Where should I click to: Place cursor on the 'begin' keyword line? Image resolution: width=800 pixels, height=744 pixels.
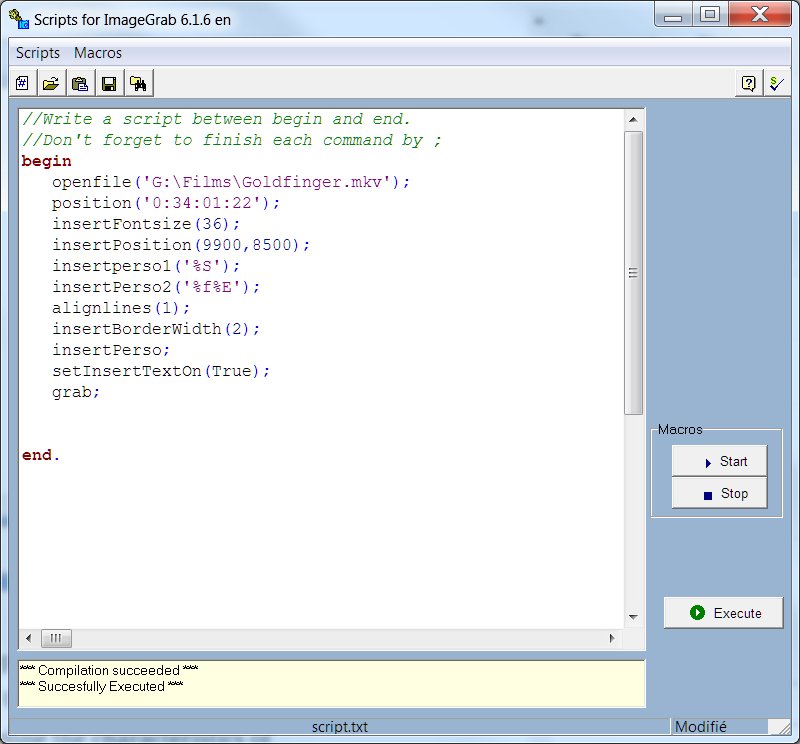pos(46,161)
